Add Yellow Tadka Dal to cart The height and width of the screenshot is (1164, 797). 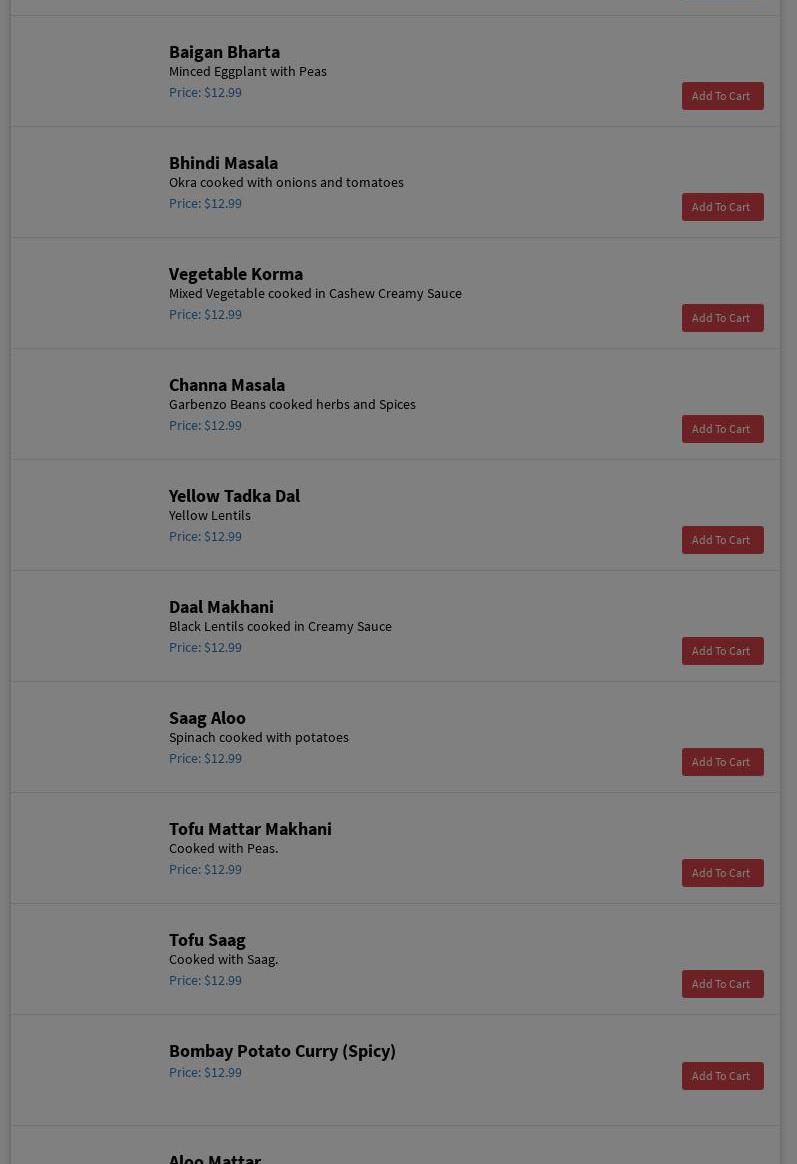click(x=722, y=540)
